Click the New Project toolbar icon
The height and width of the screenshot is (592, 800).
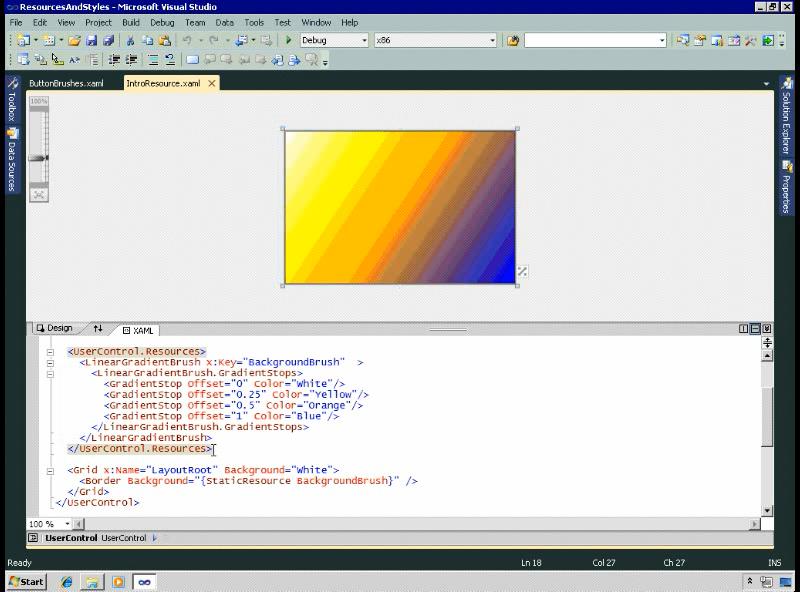pos(23,40)
